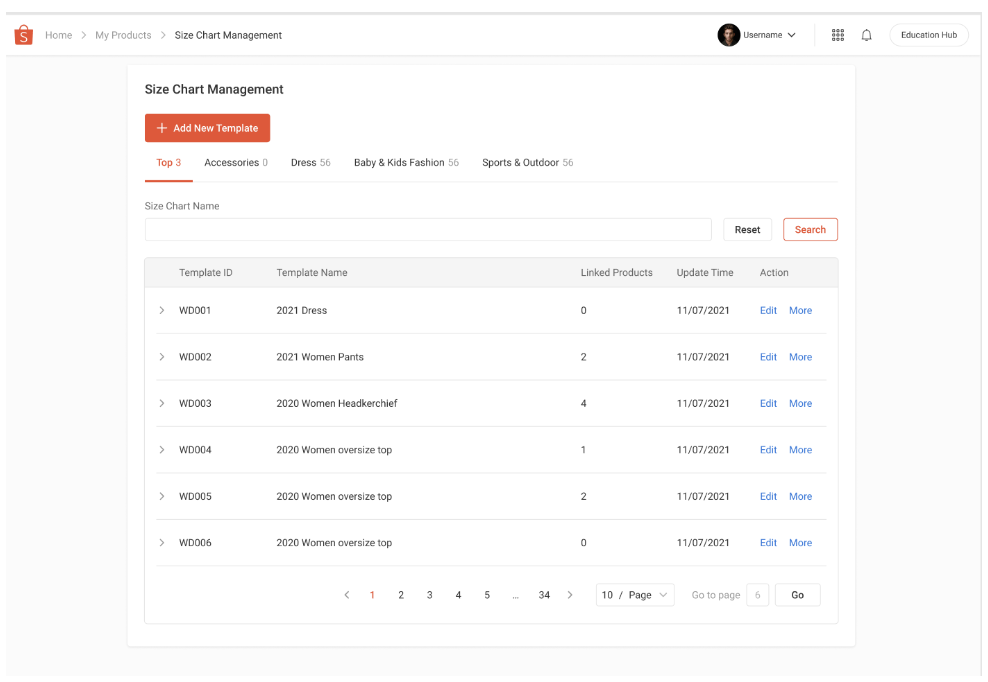Open the notifications bell
This screenshot has height=682, width=988.
866,34
